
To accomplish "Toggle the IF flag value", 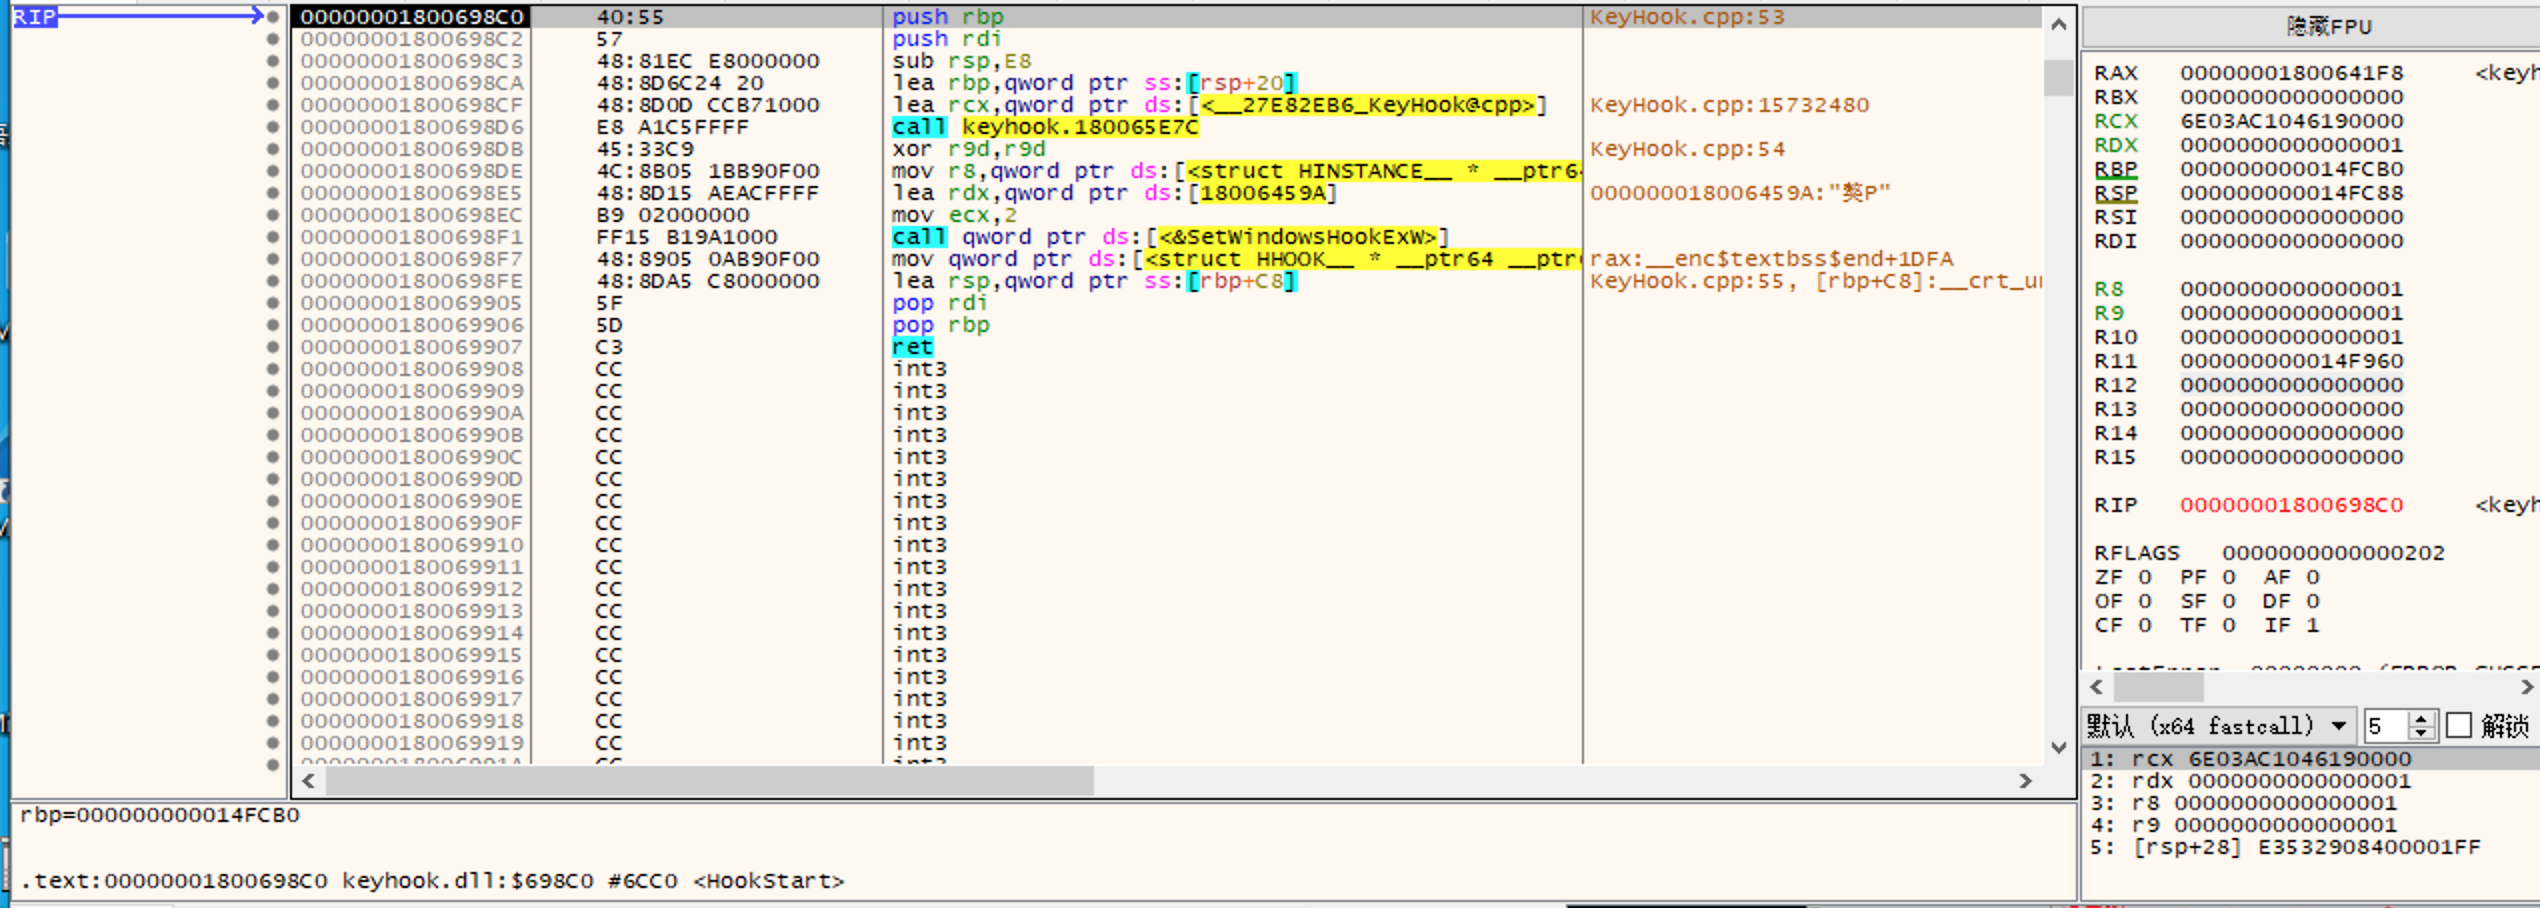I will [2312, 625].
